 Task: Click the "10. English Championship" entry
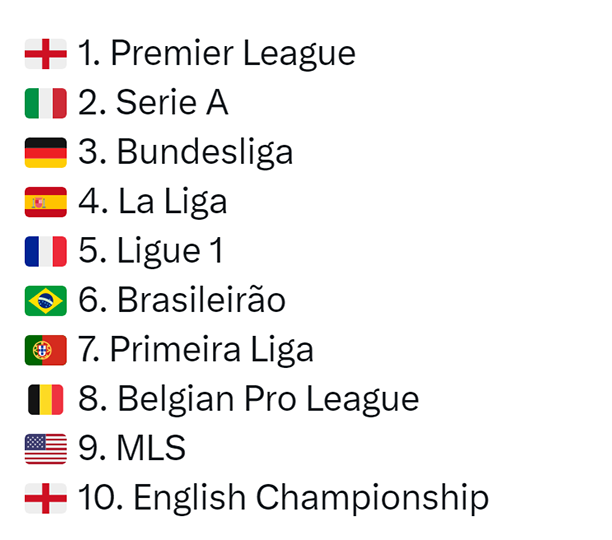(283, 498)
